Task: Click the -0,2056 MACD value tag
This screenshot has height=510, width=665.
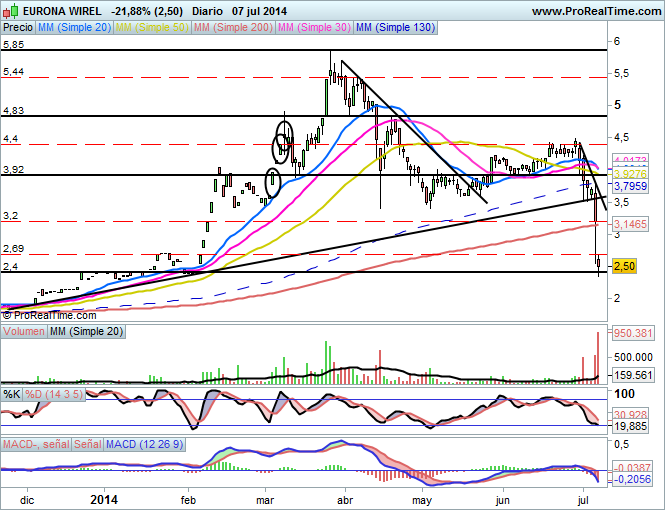Action: (632, 479)
